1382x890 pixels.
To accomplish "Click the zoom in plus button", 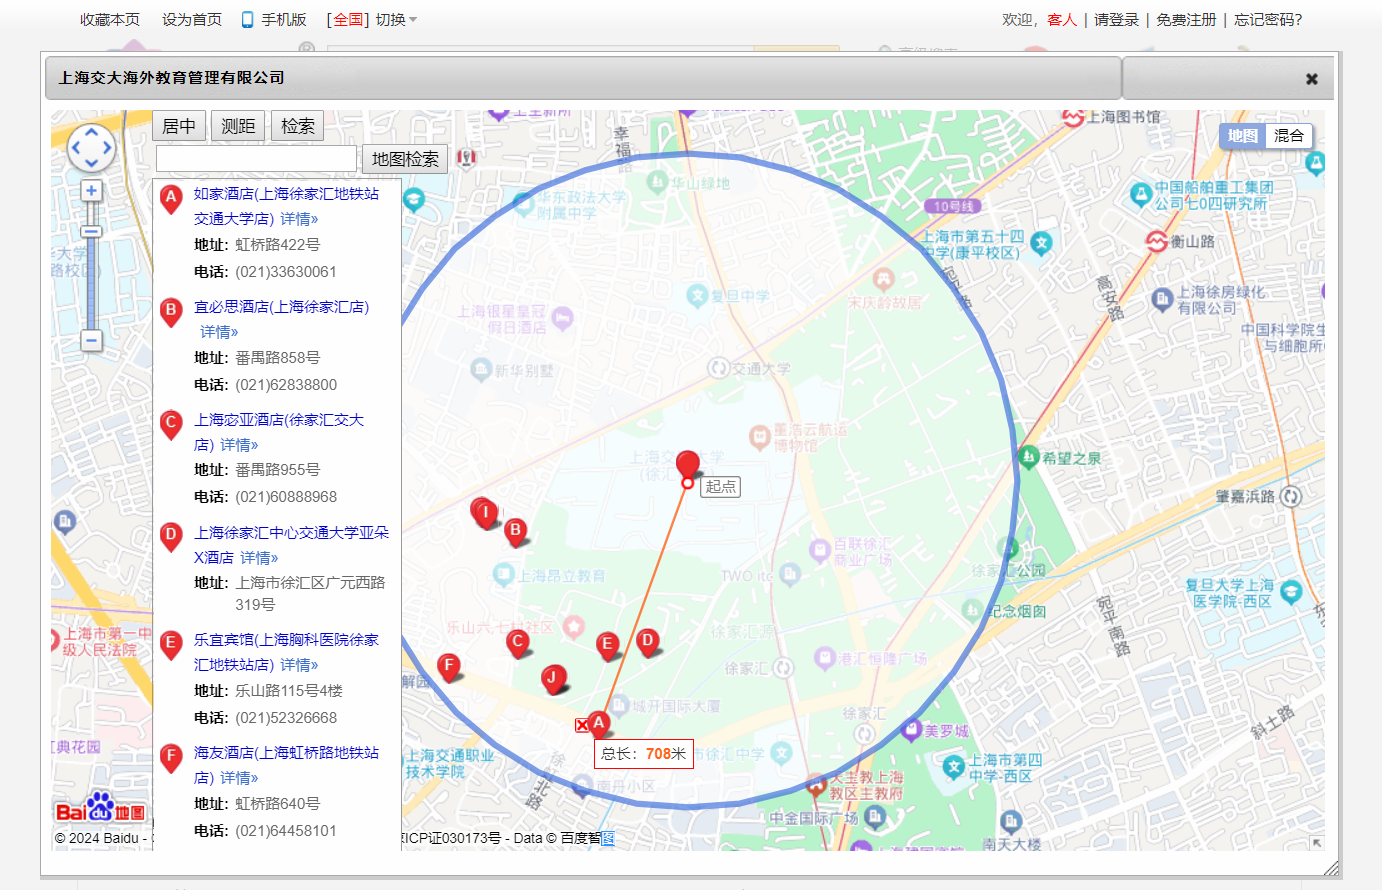I will tap(91, 191).
